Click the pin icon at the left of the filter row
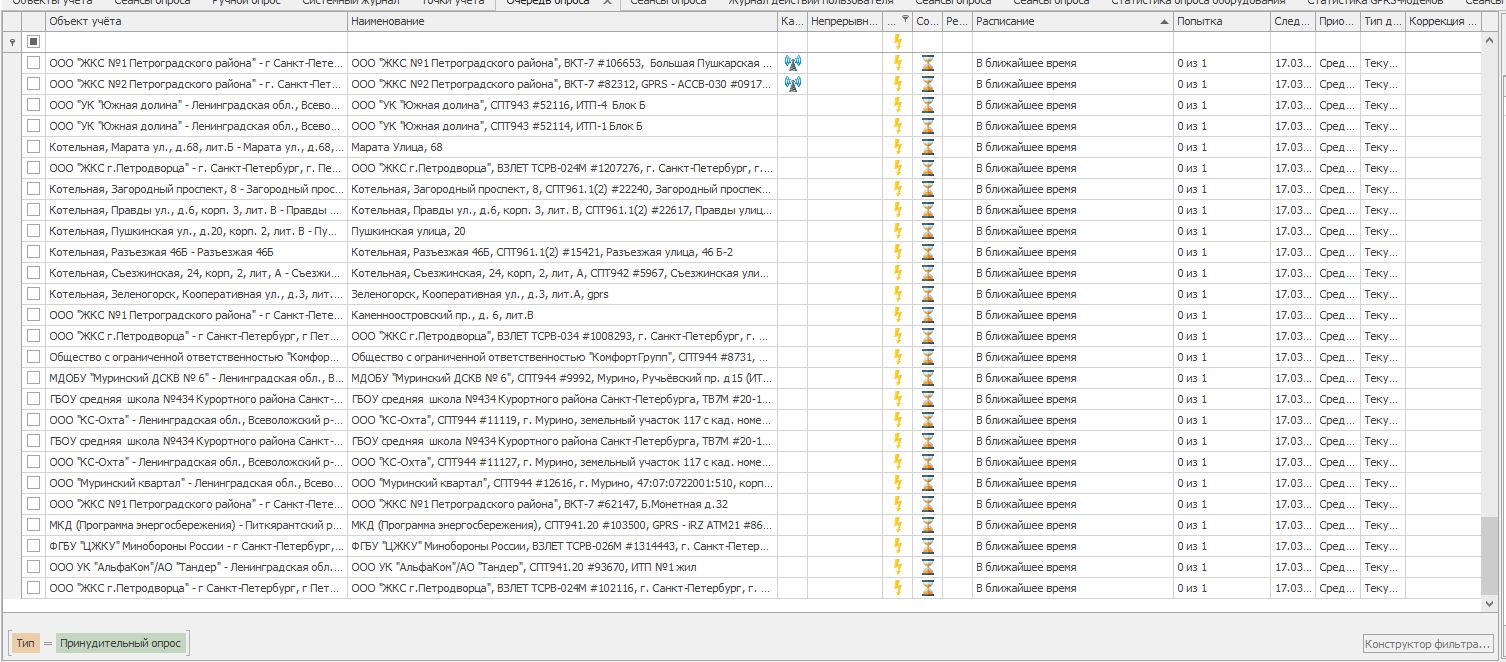 coord(12,42)
